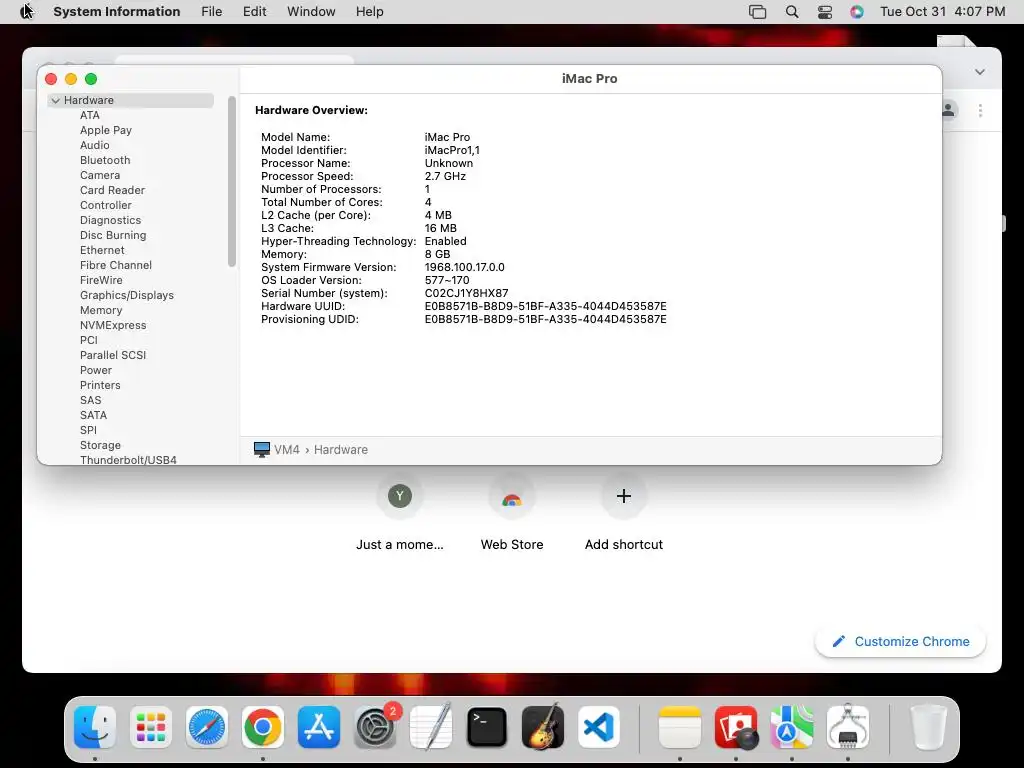Open System Information chip icon in dock
Screen dimensions: 1024x768
pyautogui.click(x=848, y=727)
